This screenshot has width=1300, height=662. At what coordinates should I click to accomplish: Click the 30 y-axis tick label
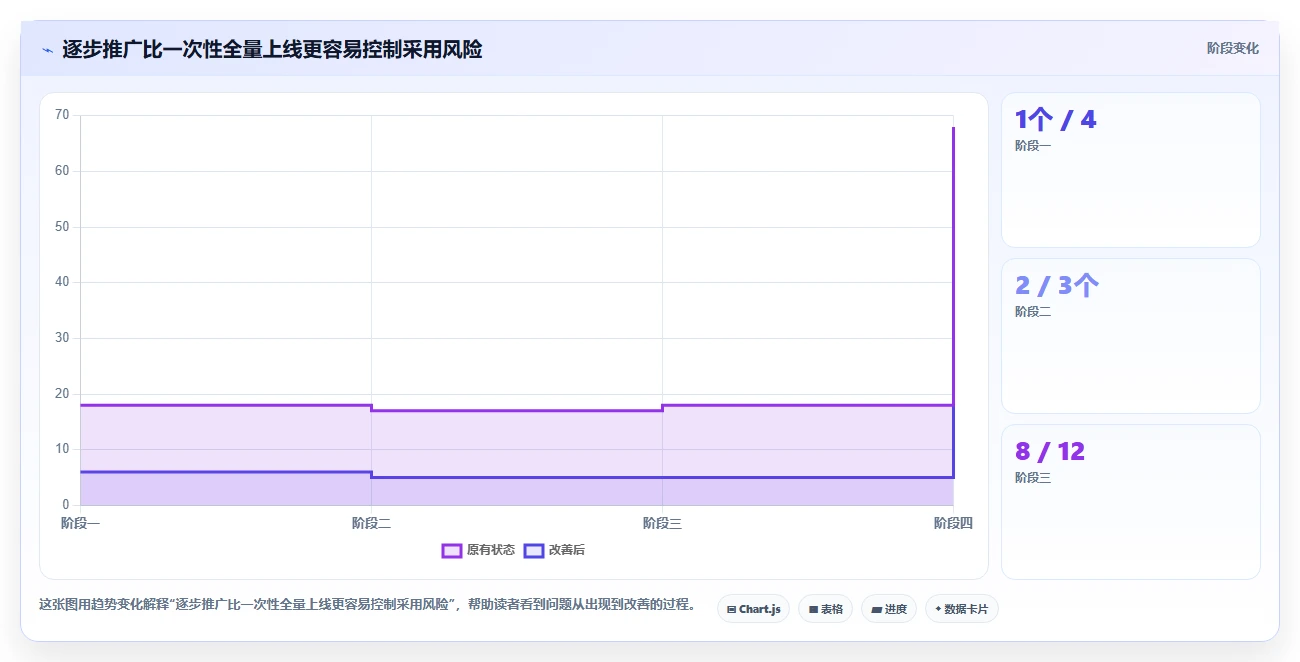[62, 338]
